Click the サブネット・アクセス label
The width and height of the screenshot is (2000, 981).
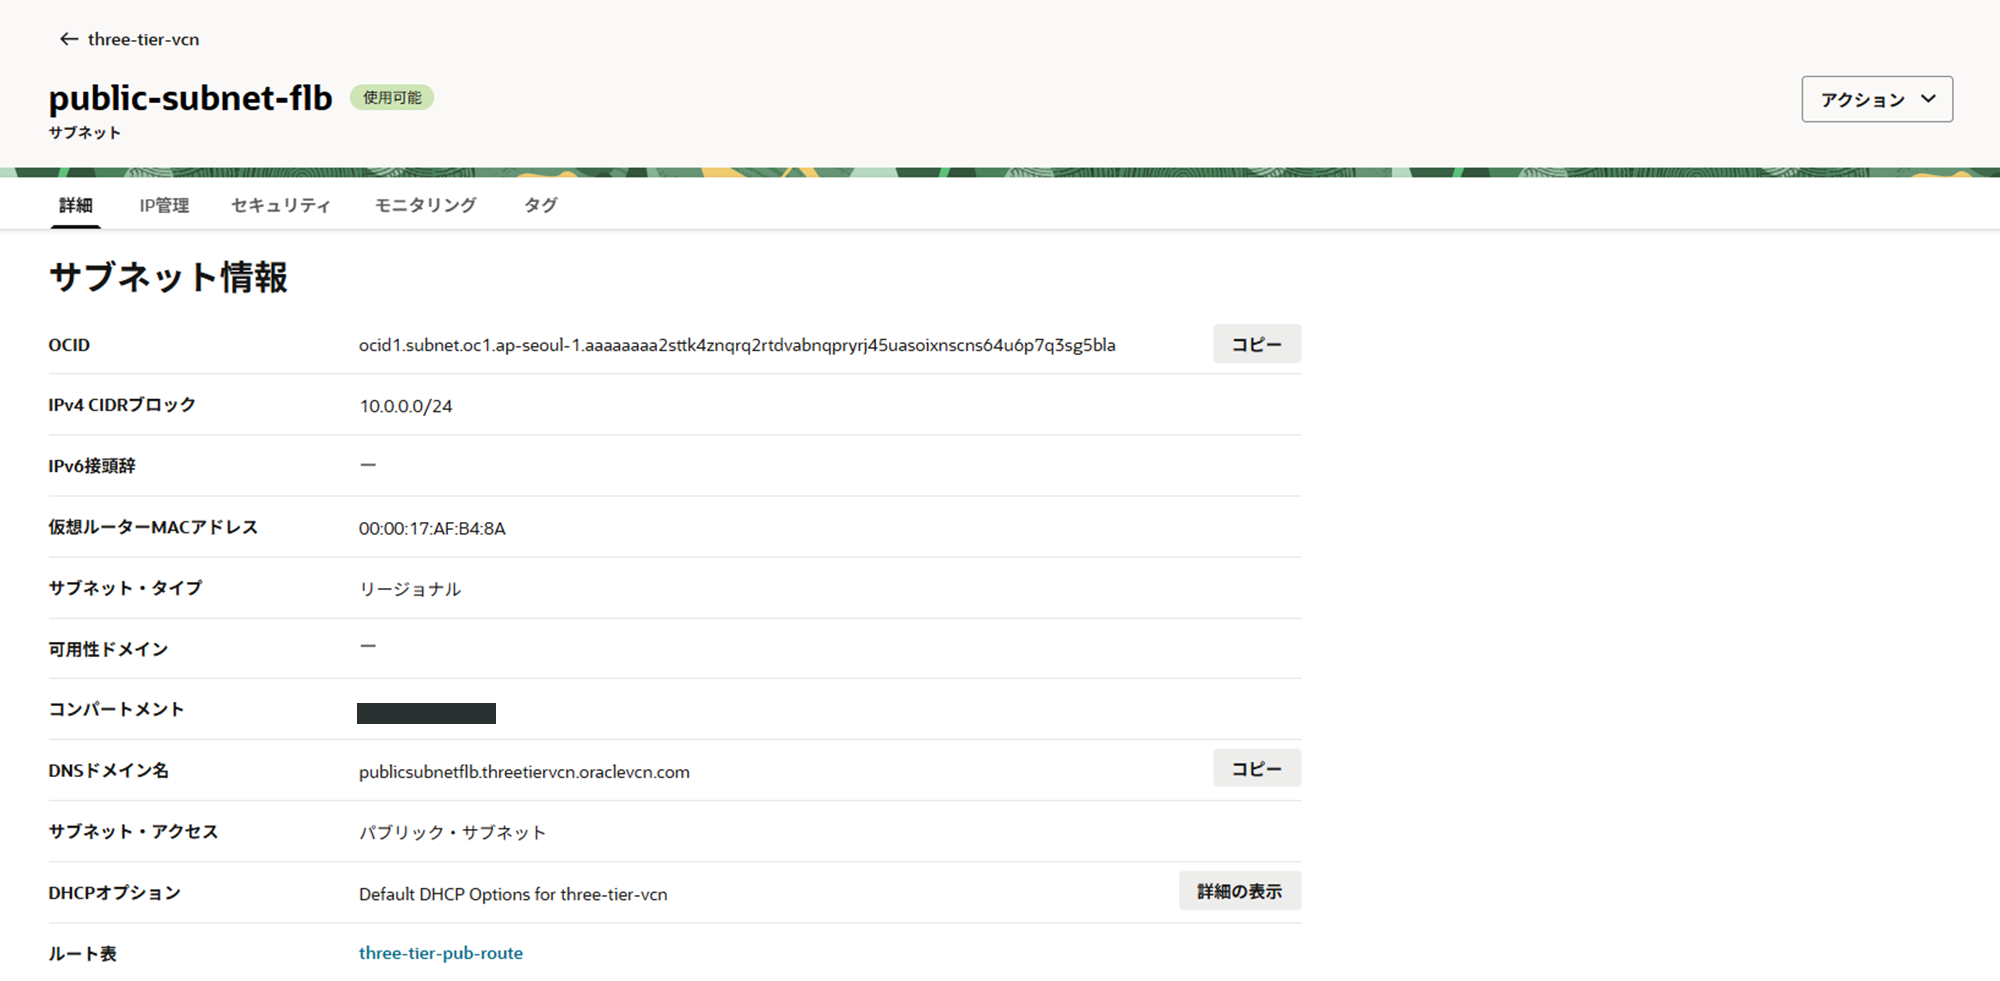[x=133, y=832]
